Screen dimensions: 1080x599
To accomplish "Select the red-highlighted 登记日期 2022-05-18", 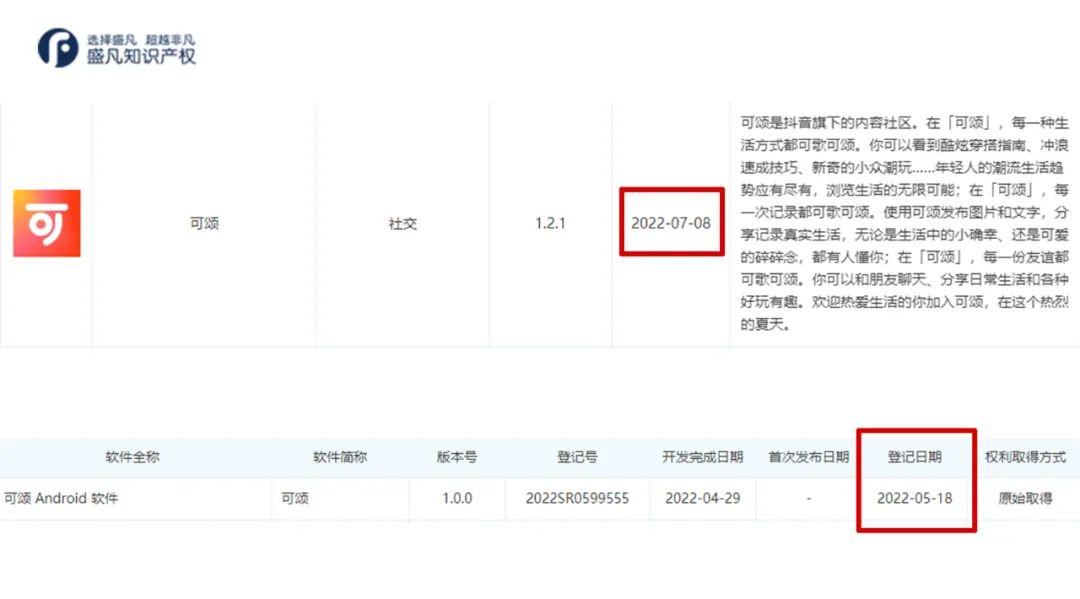I will tap(916, 498).
